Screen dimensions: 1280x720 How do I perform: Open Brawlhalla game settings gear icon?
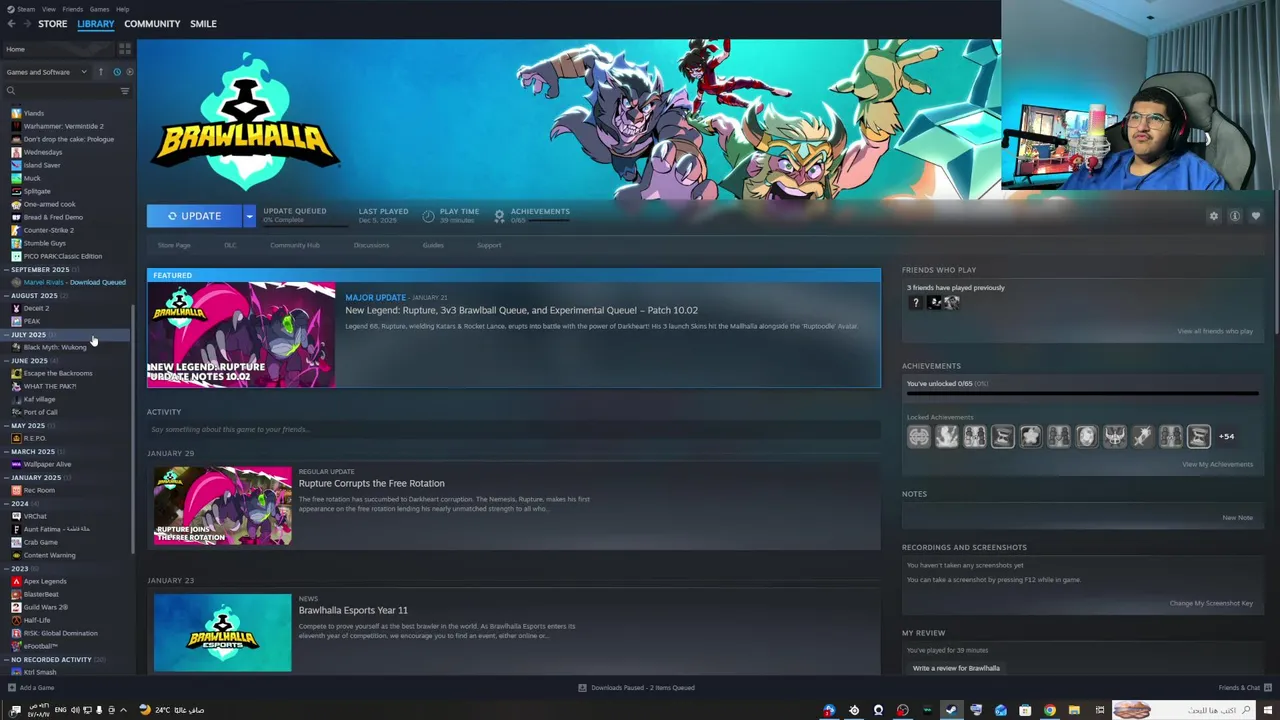(x=1214, y=216)
